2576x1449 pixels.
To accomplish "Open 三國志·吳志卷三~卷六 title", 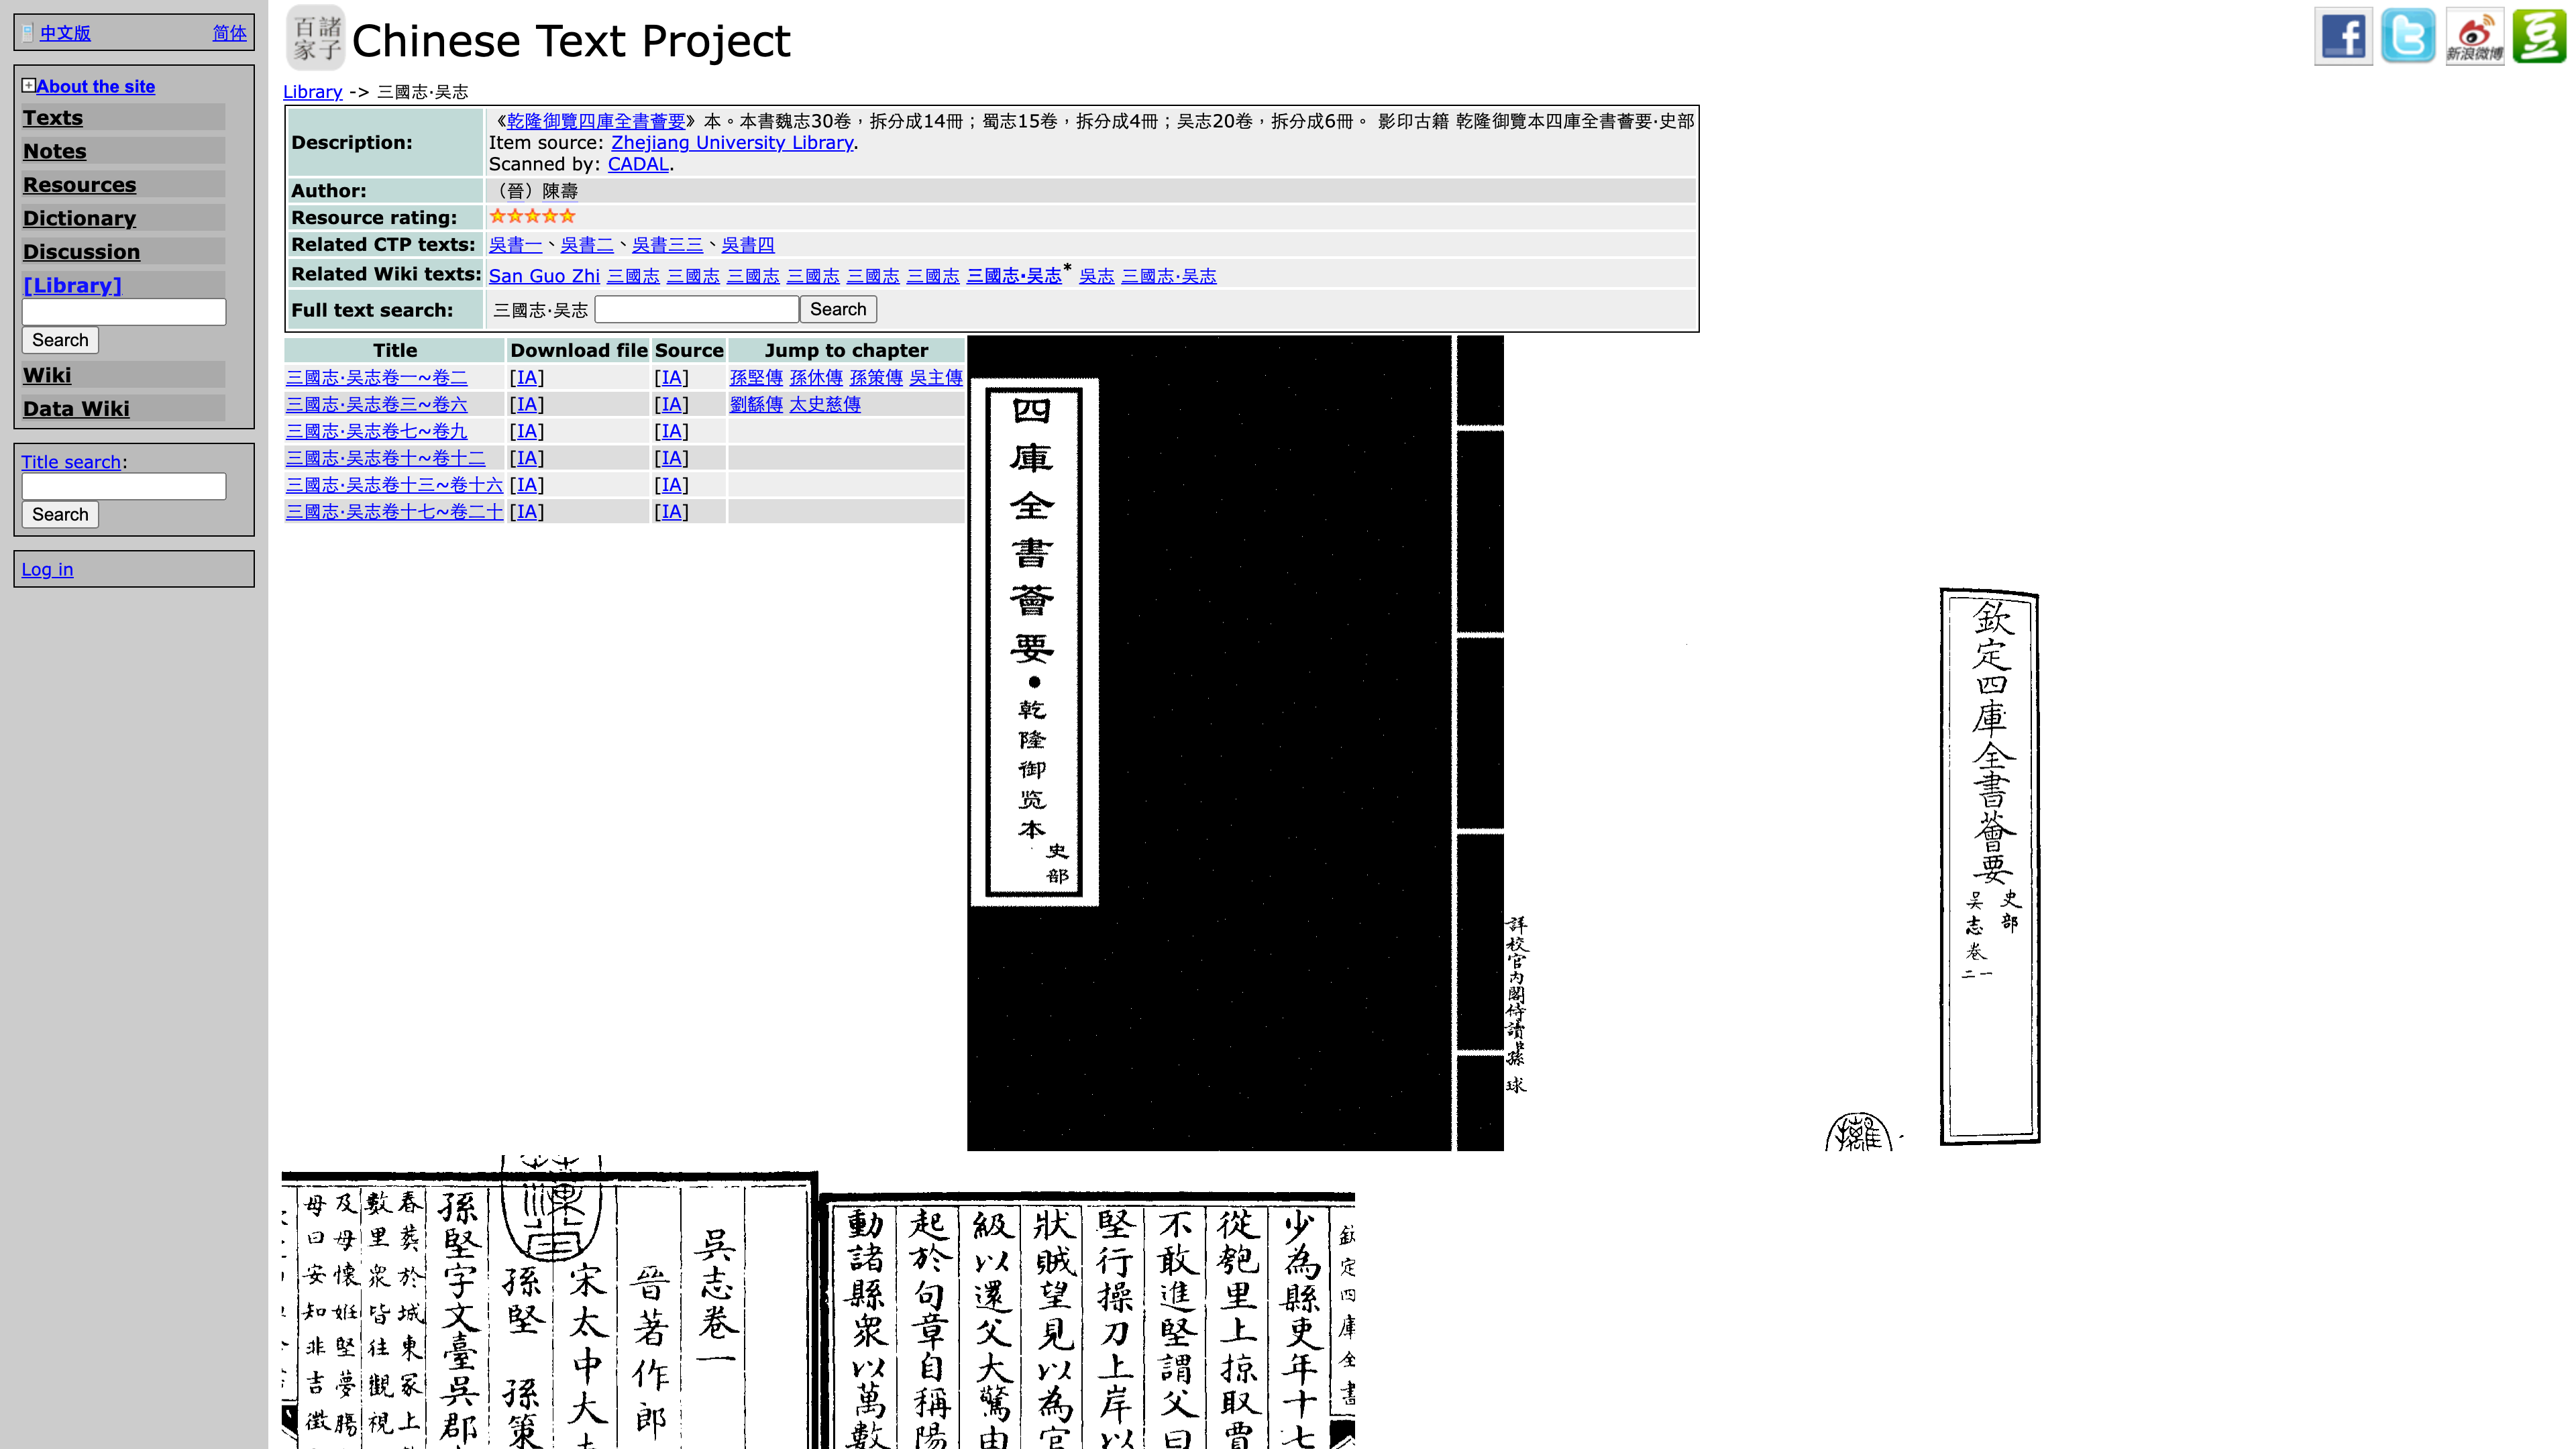I will pos(377,404).
